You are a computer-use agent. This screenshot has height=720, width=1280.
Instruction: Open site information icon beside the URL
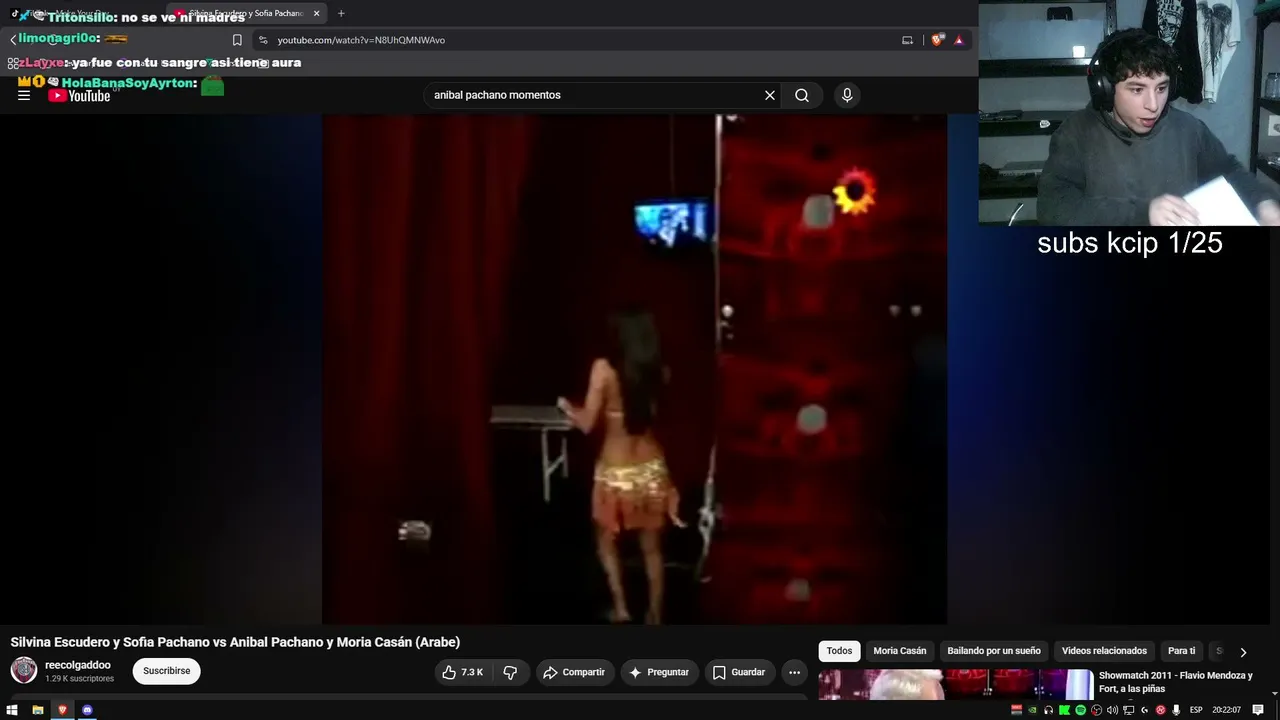coord(263,40)
